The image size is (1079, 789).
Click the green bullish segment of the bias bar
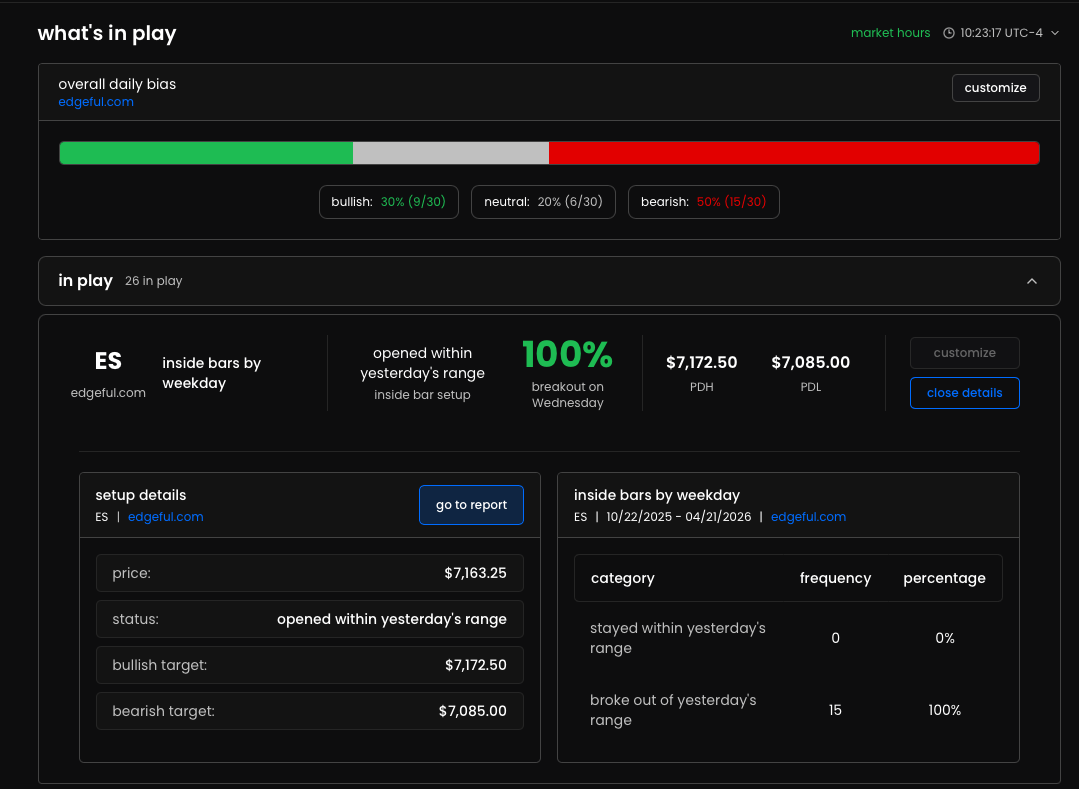206,153
